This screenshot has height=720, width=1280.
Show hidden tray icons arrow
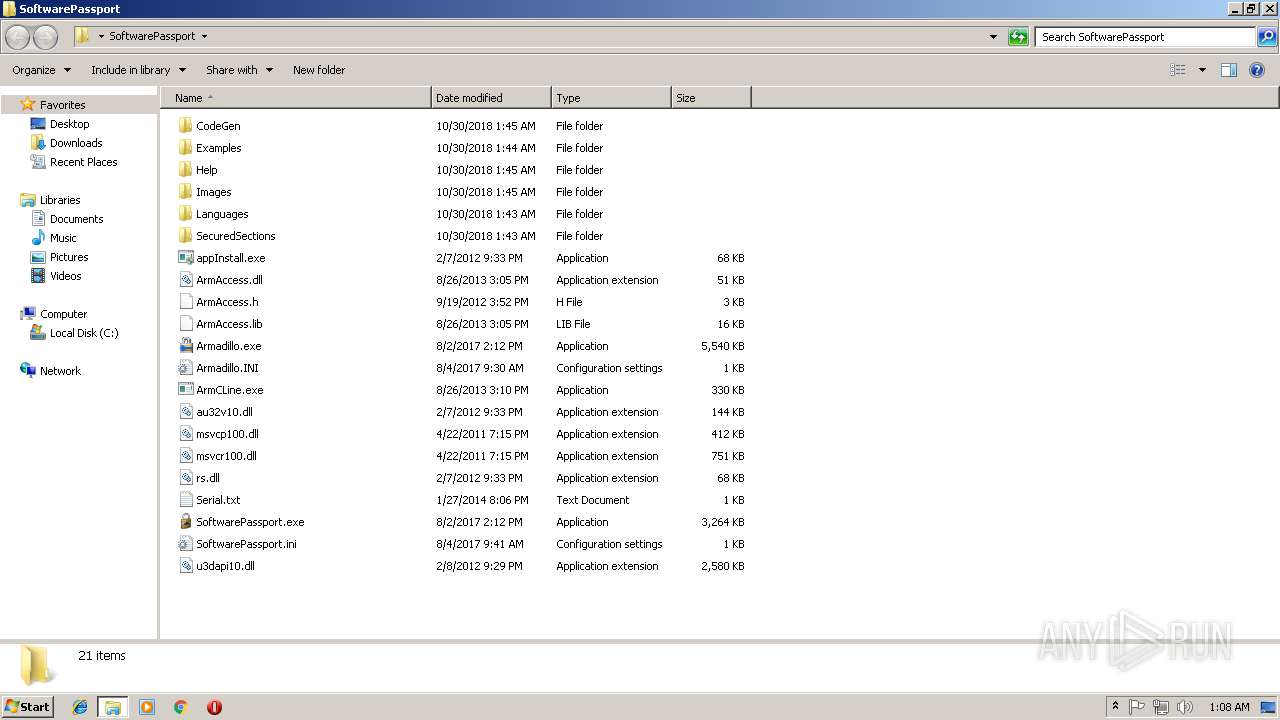coord(1115,707)
